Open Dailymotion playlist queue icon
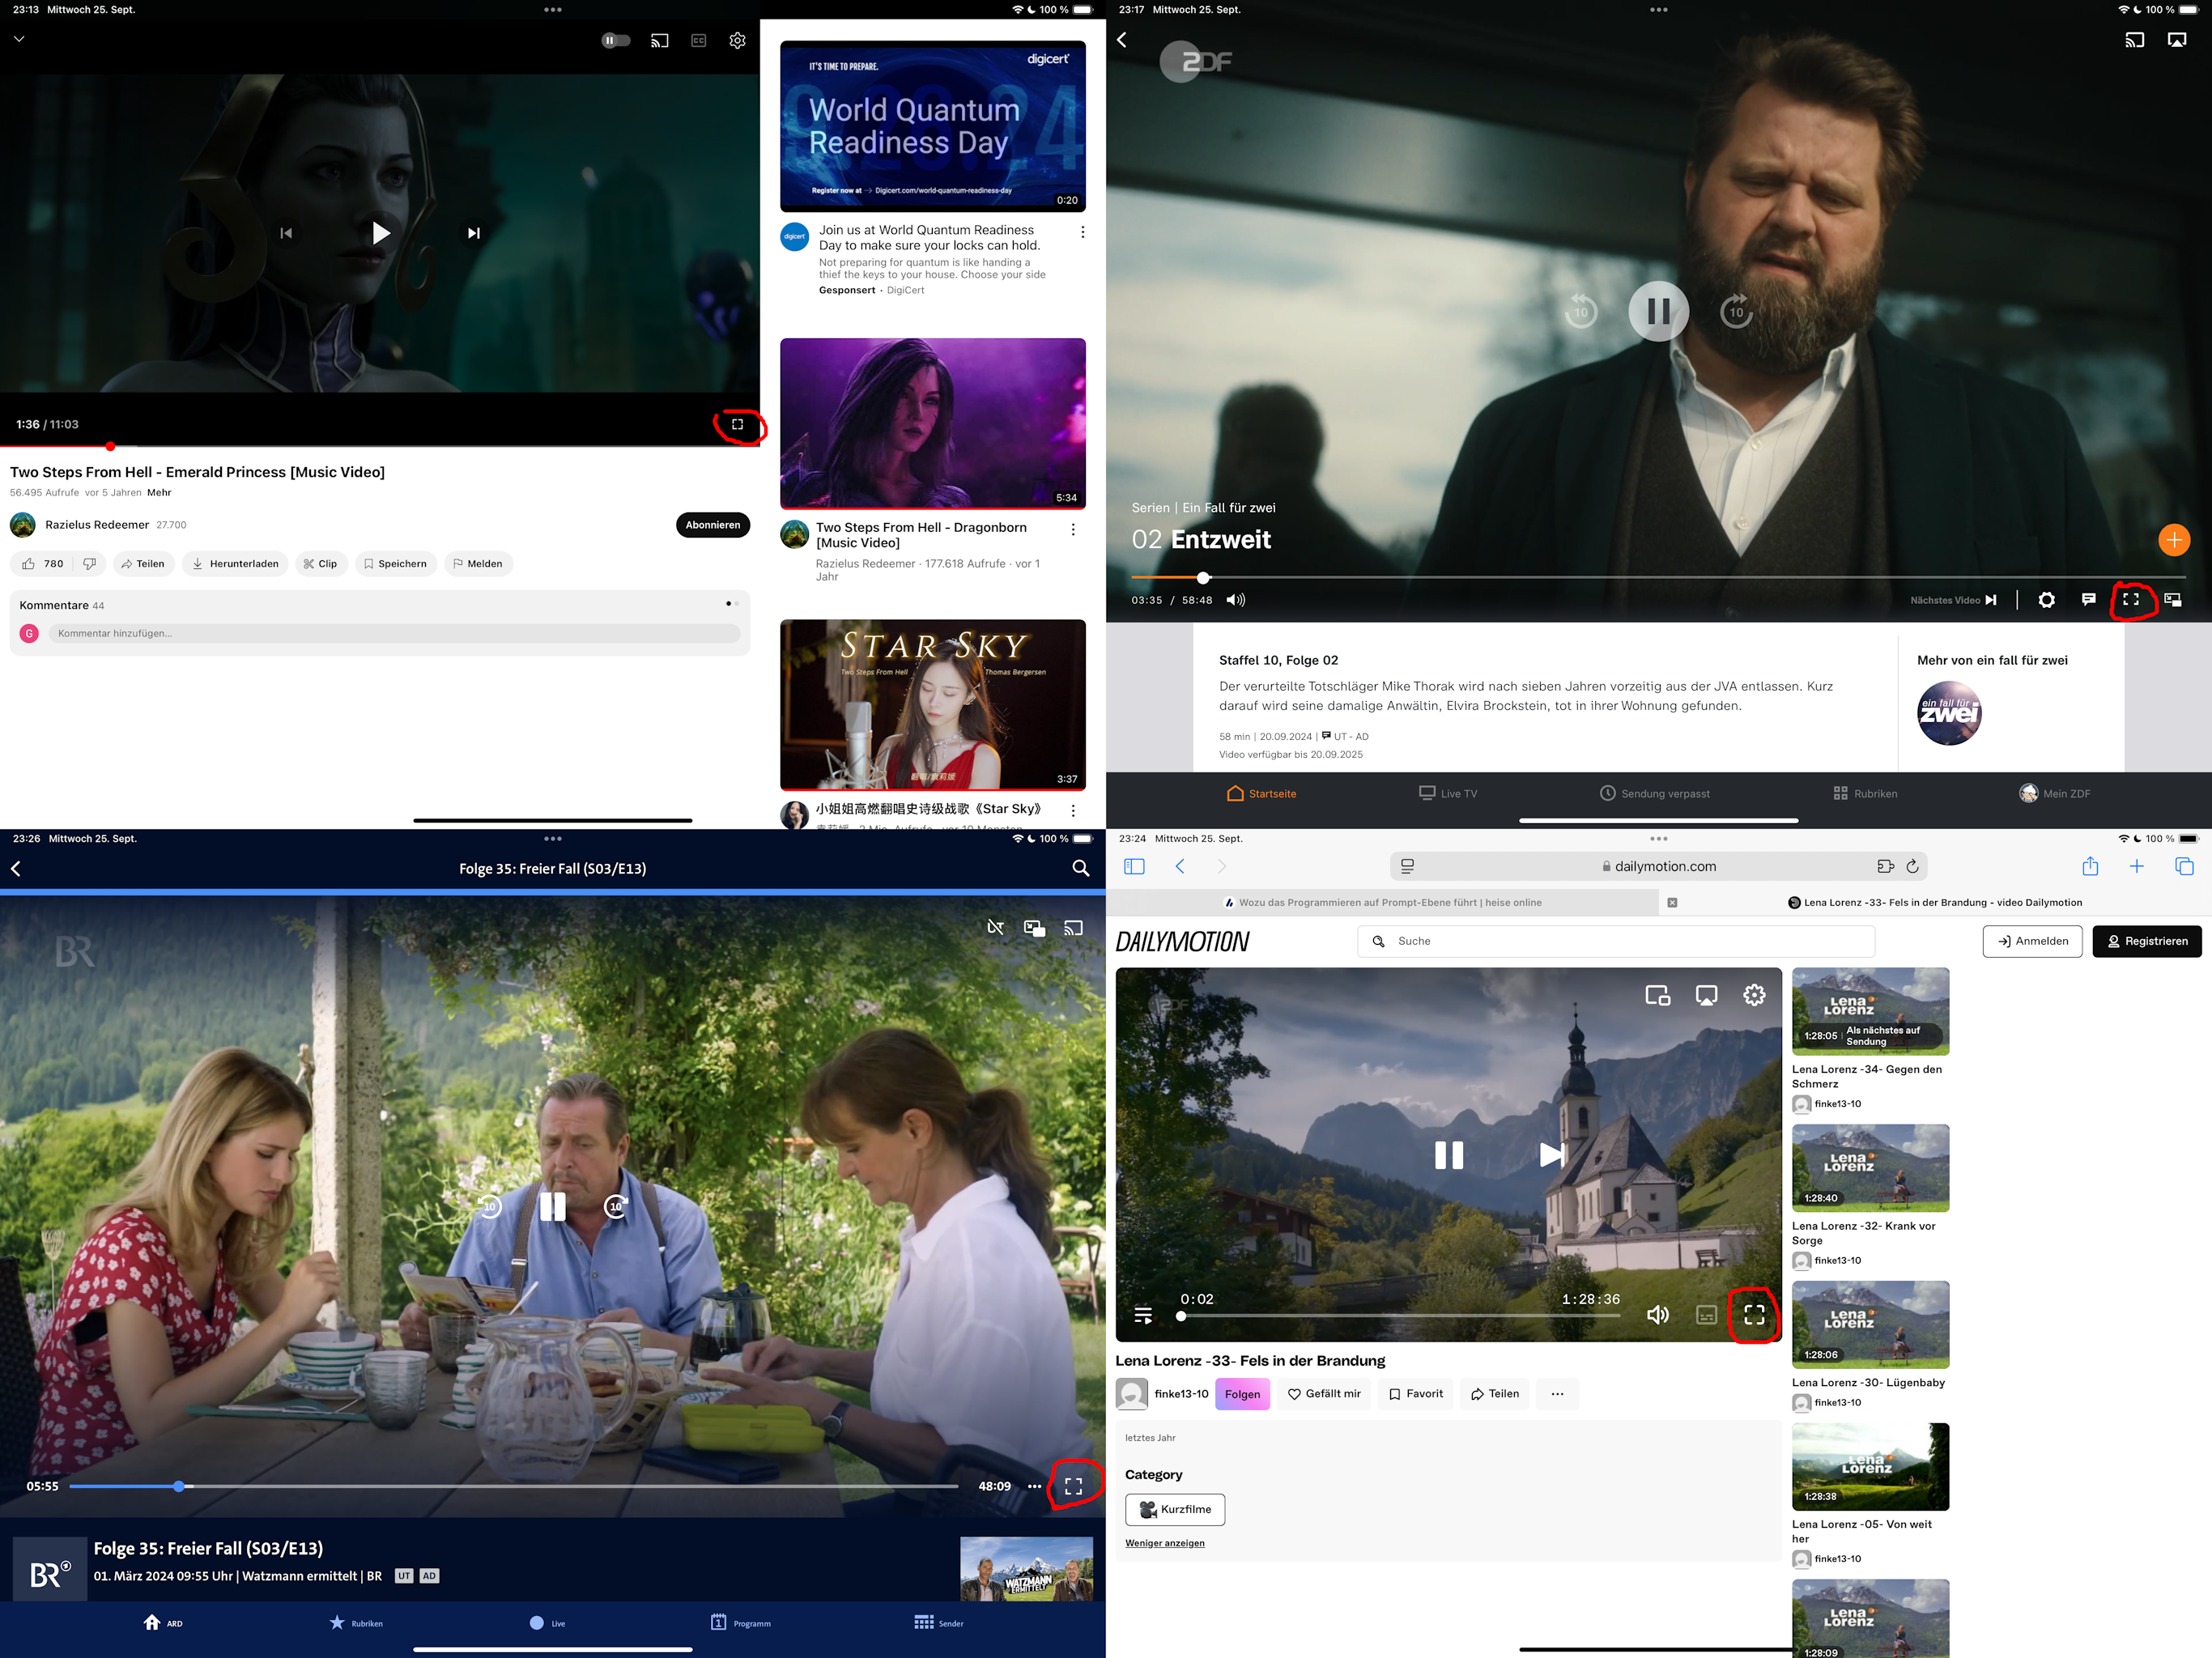Viewport: 2212px width, 1658px height. [x=1143, y=1315]
